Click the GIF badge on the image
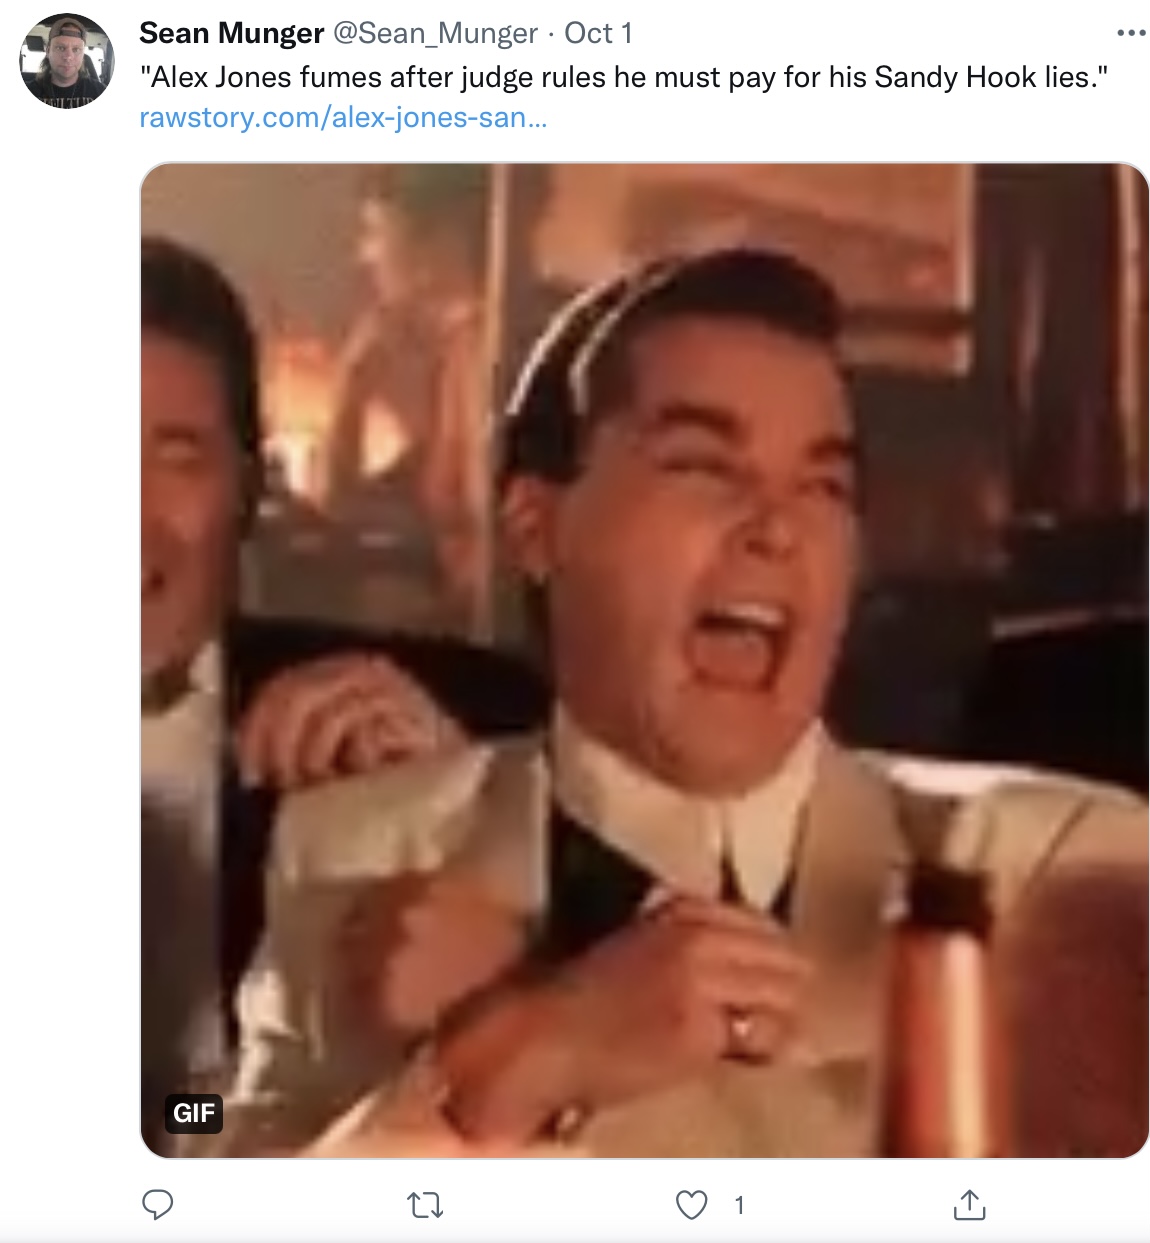 click(x=194, y=1113)
